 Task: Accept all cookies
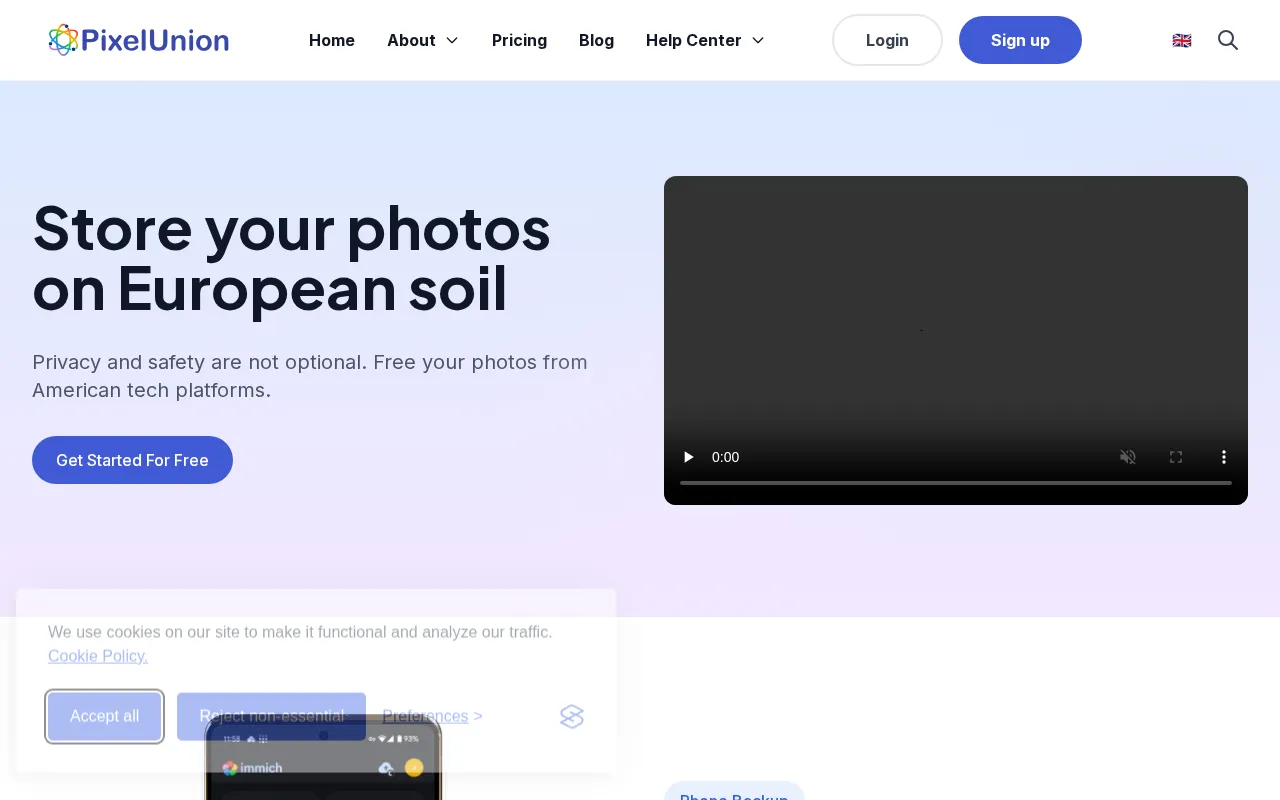(104, 716)
